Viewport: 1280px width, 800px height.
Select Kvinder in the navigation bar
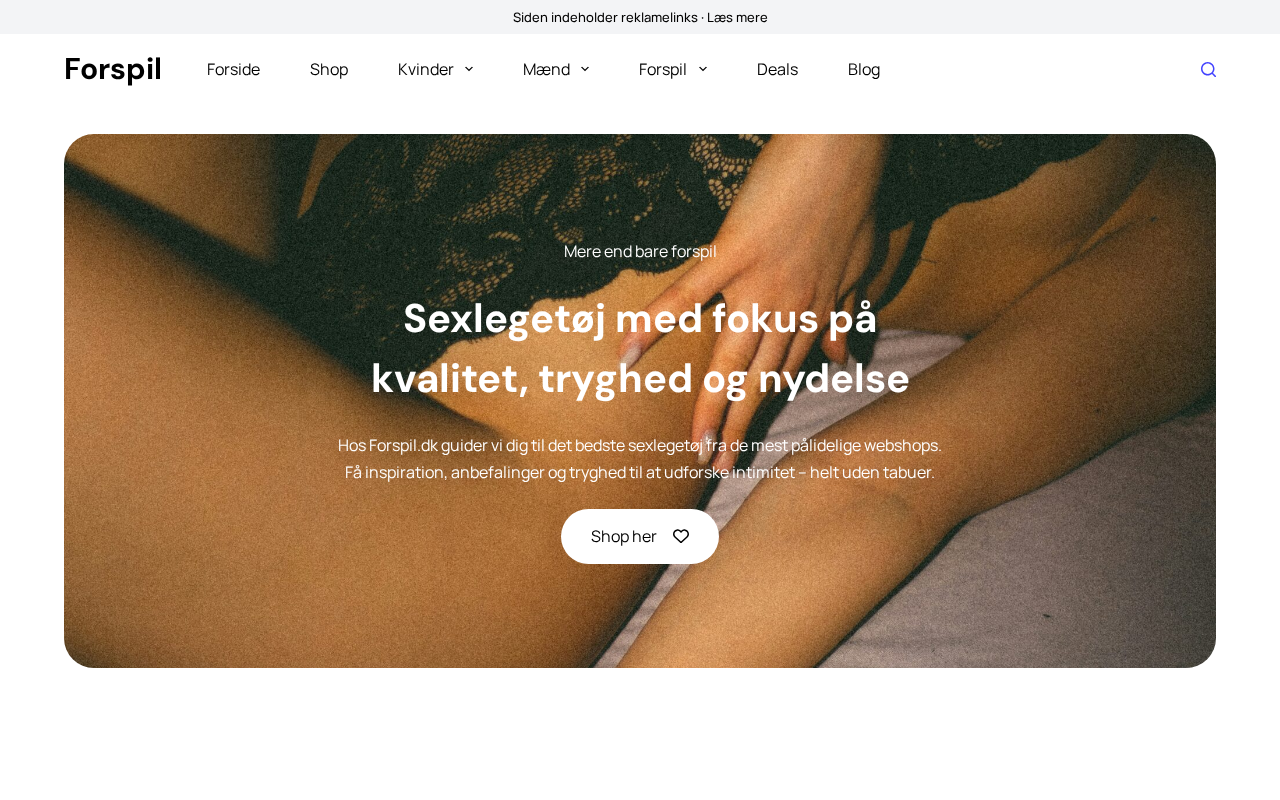pos(426,69)
